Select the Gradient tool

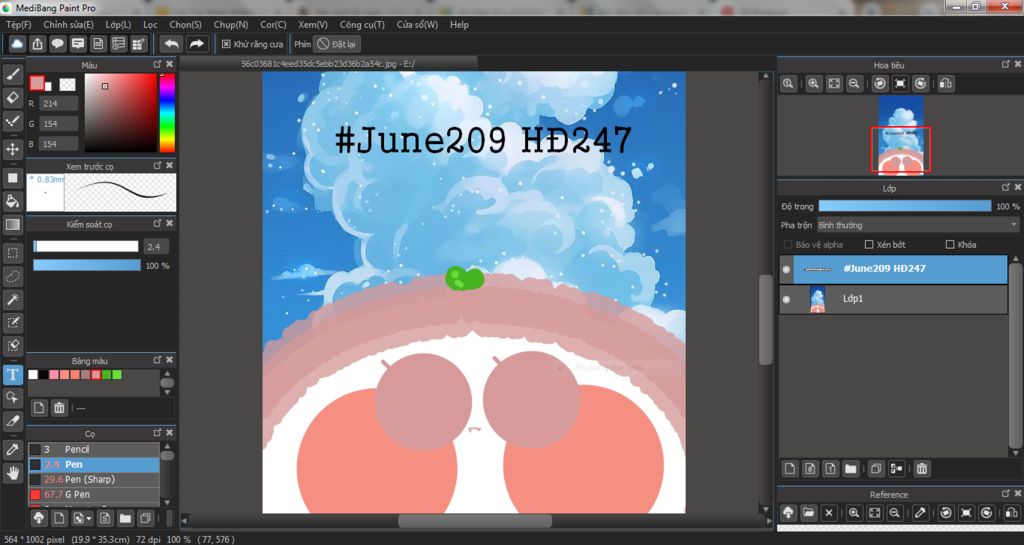(x=12, y=225)
